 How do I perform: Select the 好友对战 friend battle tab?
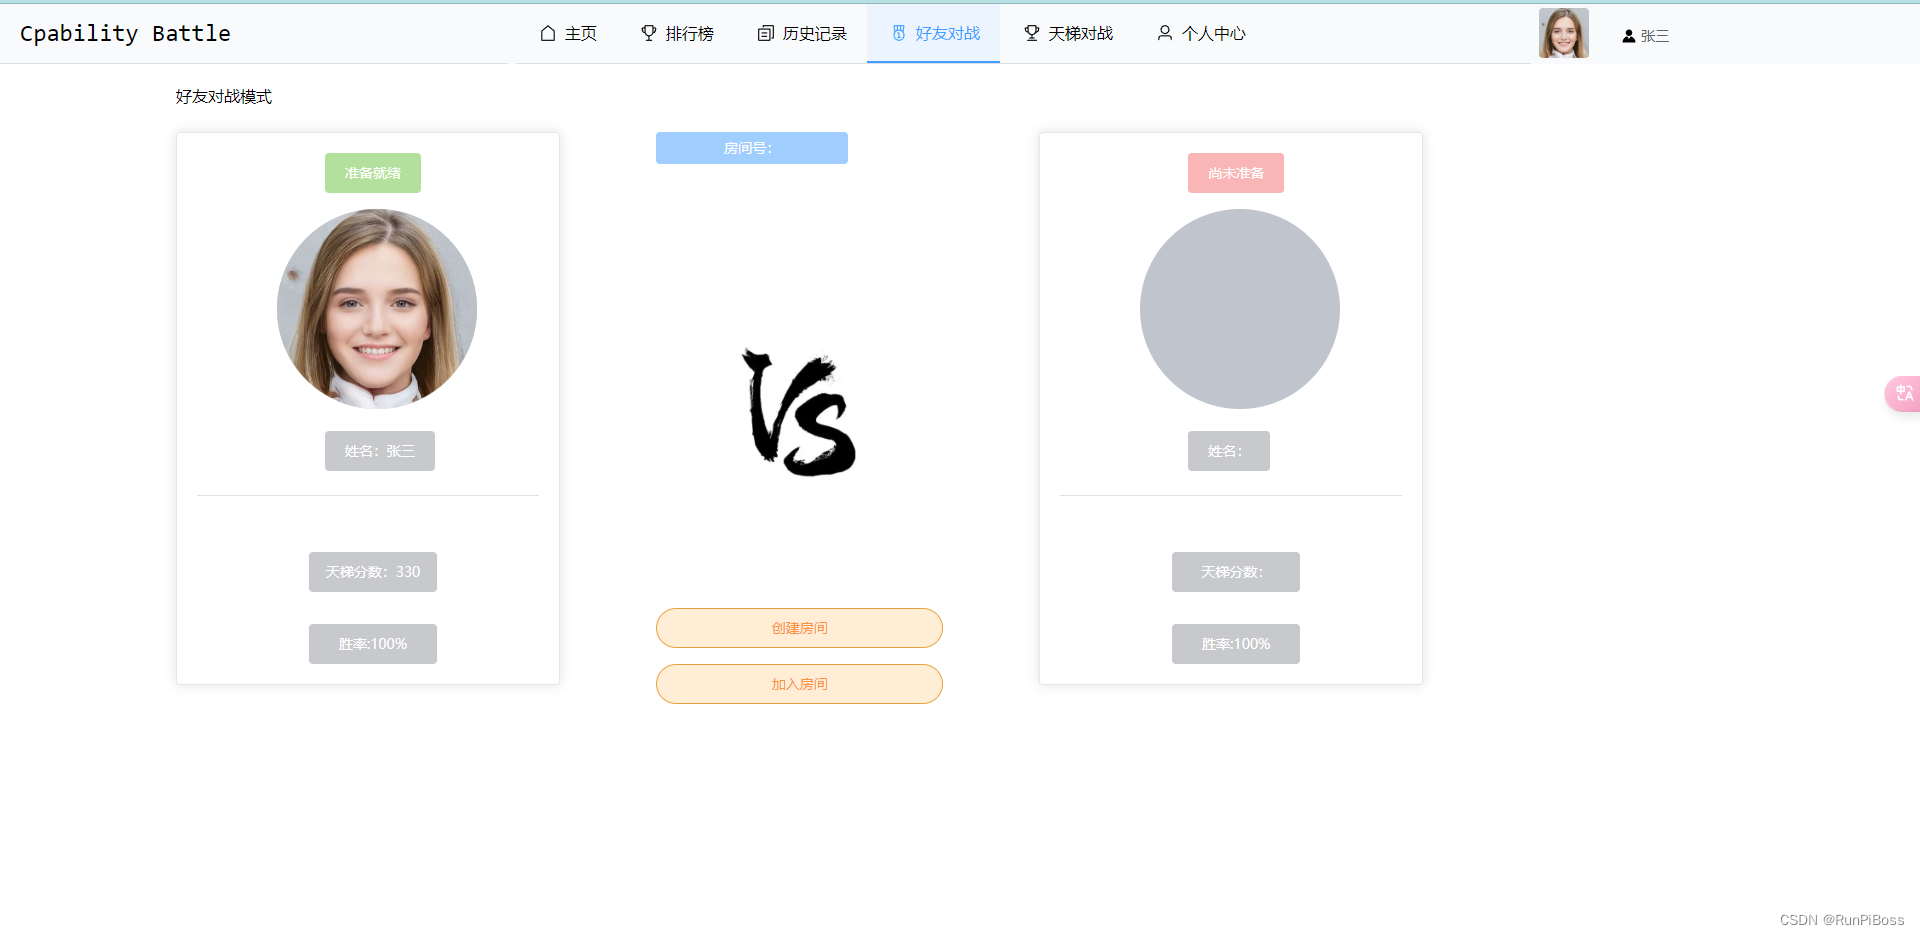(934, 33)
